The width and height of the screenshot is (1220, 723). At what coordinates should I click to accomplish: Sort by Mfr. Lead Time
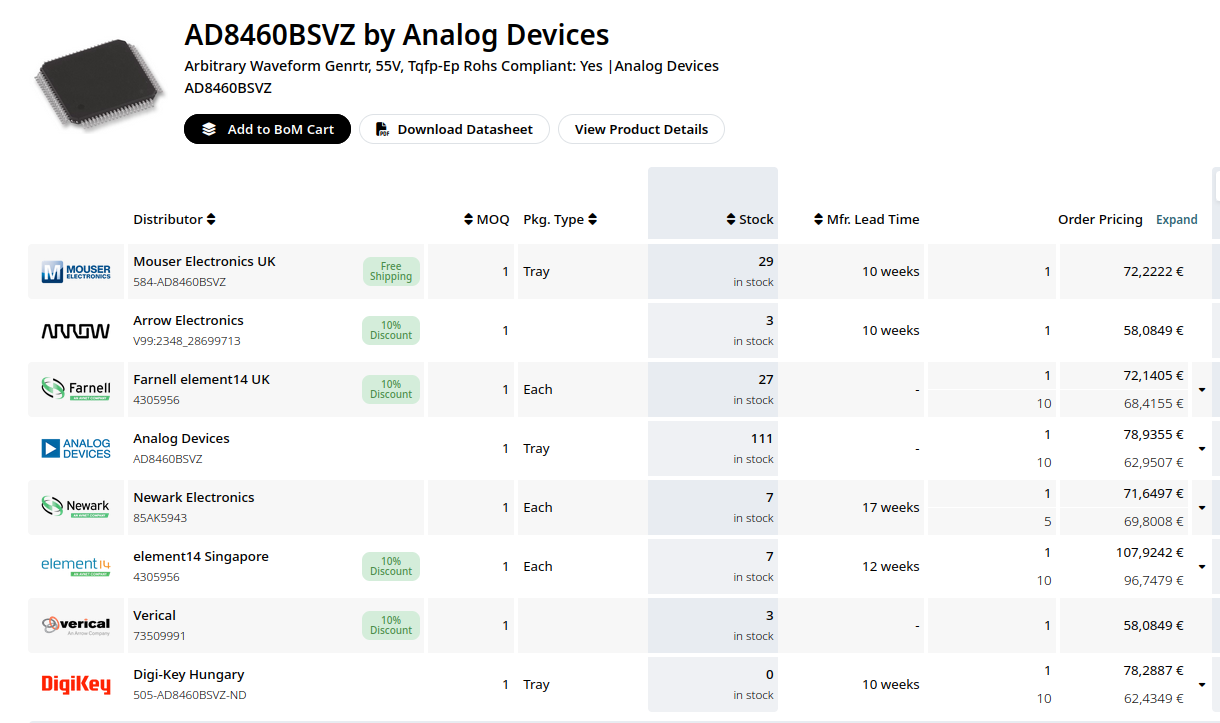click(866, 219)
